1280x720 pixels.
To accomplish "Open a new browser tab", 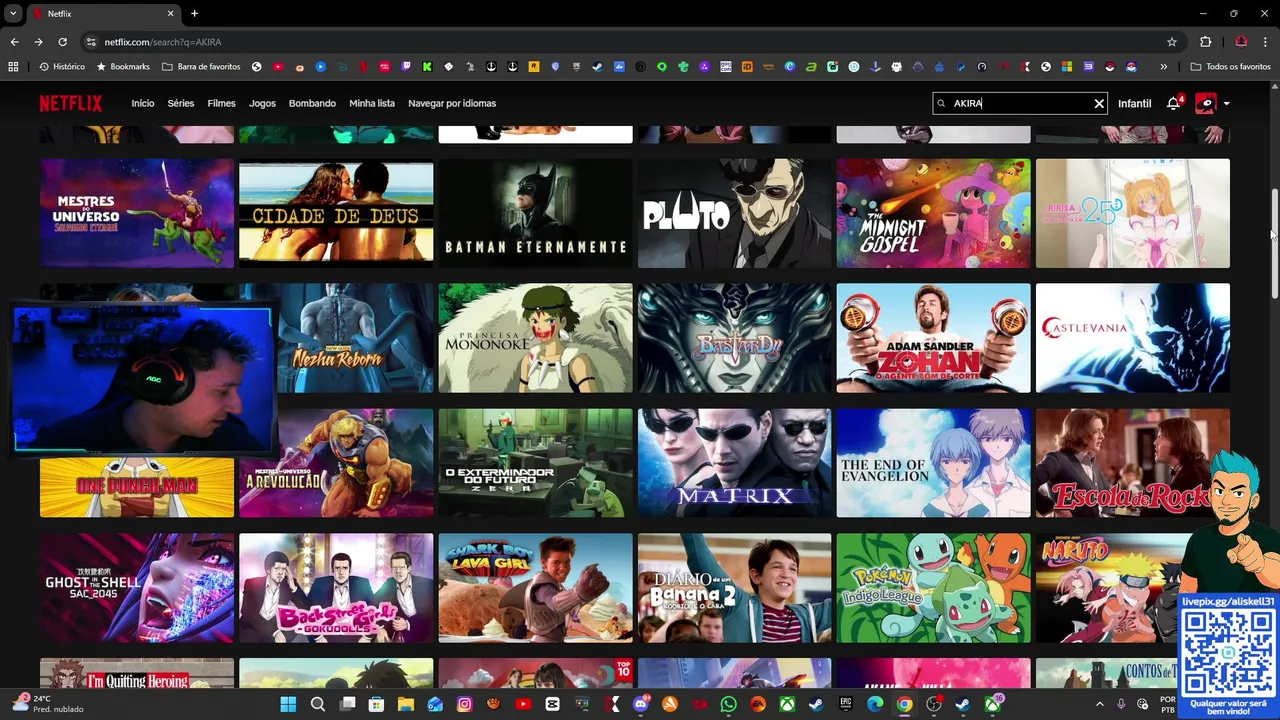I will coord(194,13).
